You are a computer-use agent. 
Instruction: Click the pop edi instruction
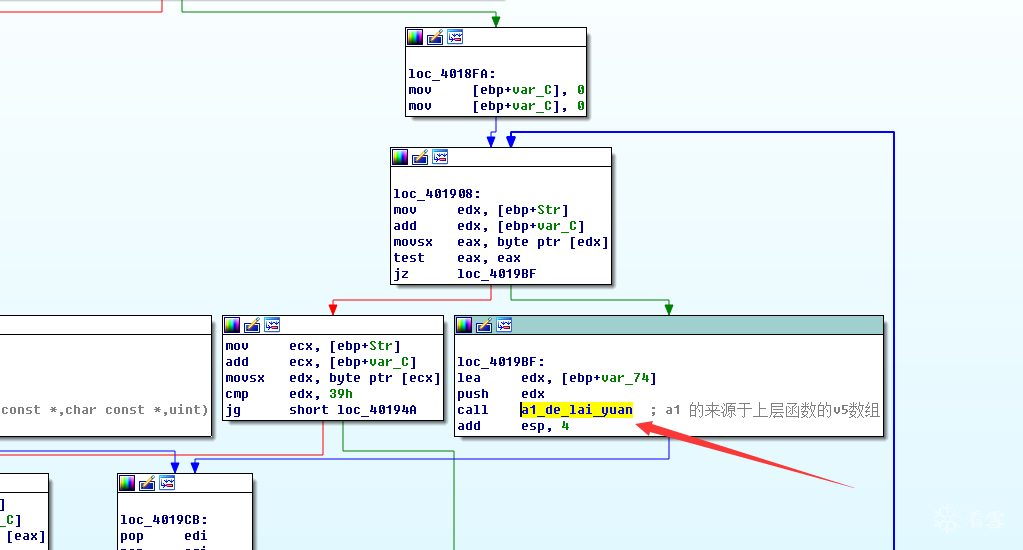[x=164, y=536]
